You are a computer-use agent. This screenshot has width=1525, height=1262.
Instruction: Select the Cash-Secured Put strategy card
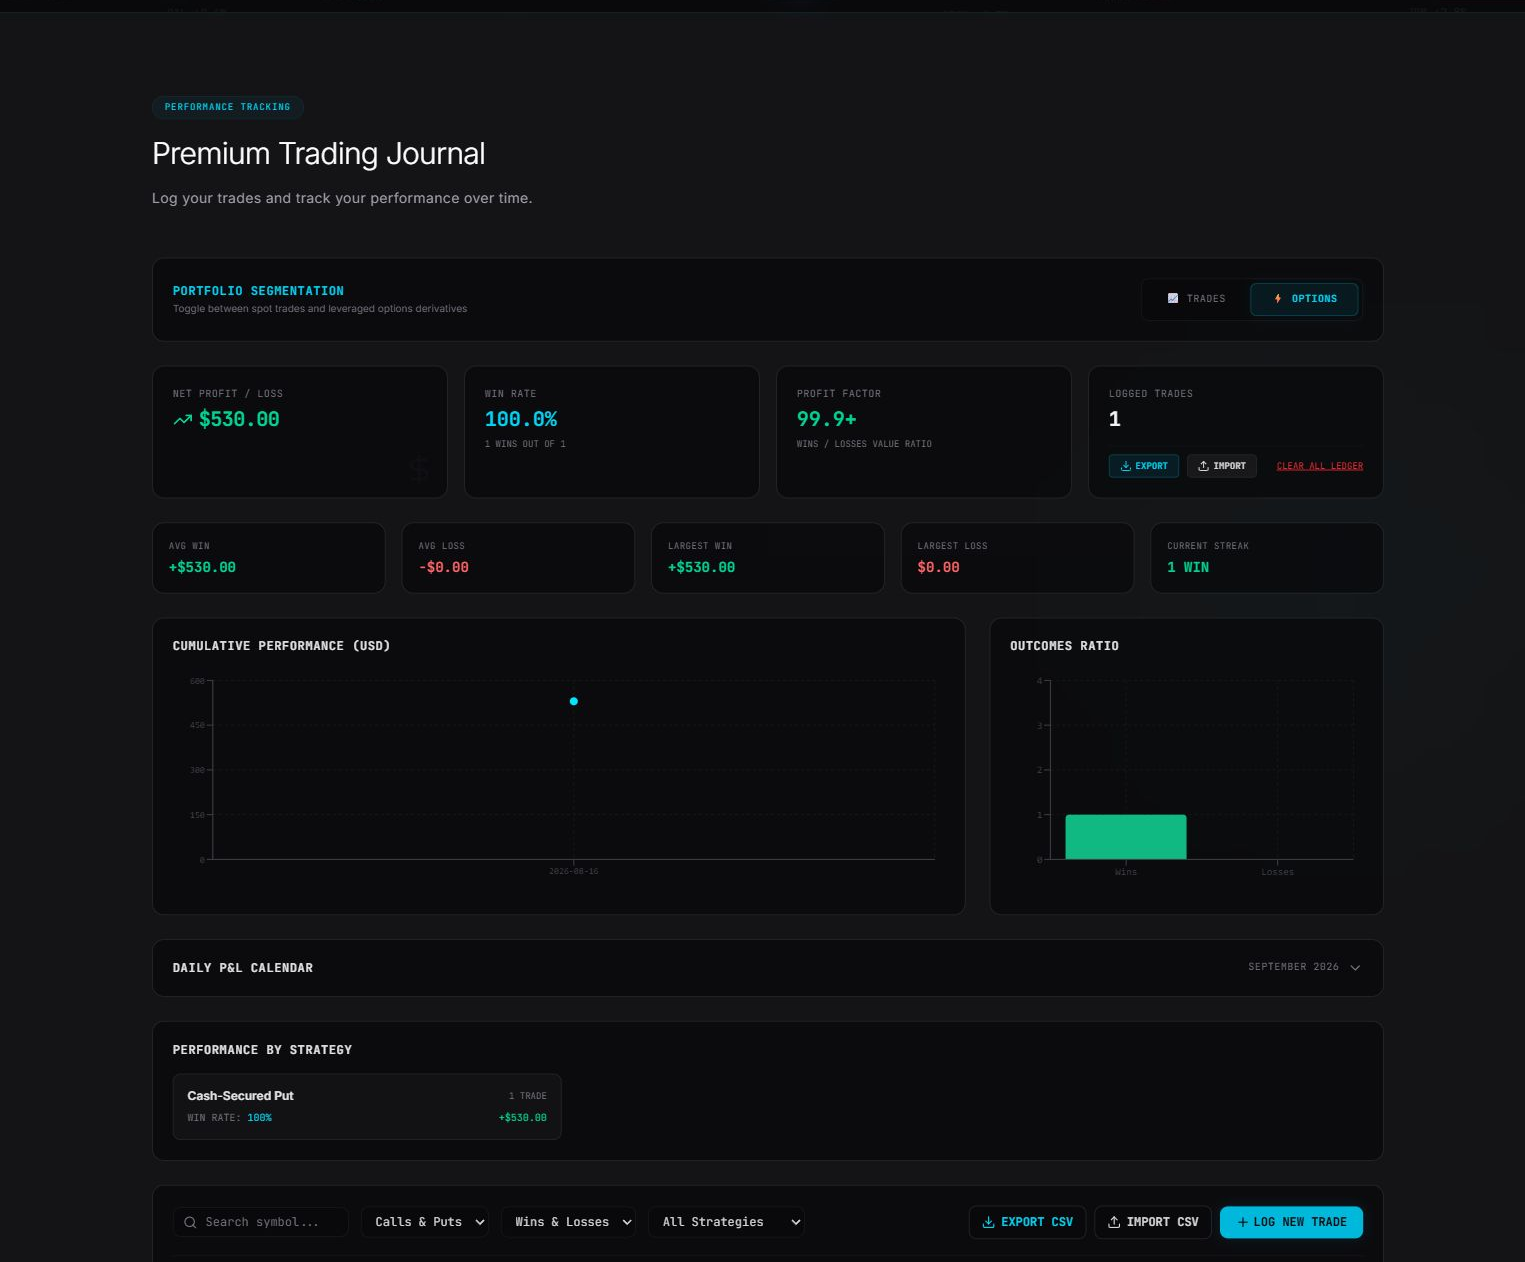pos(367,1106)
